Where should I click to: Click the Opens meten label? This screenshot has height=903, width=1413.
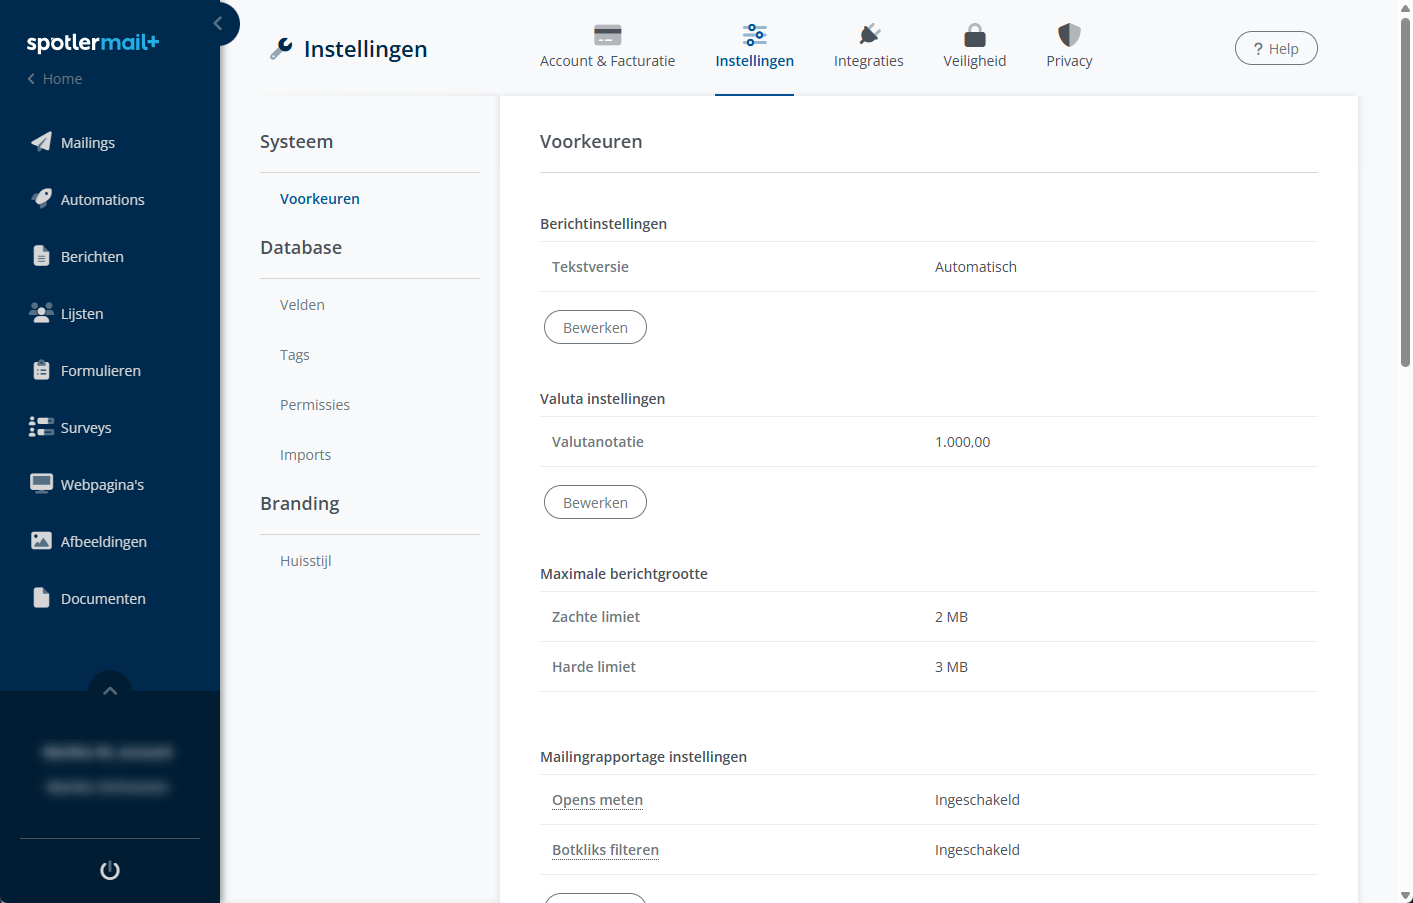(597, 800)
